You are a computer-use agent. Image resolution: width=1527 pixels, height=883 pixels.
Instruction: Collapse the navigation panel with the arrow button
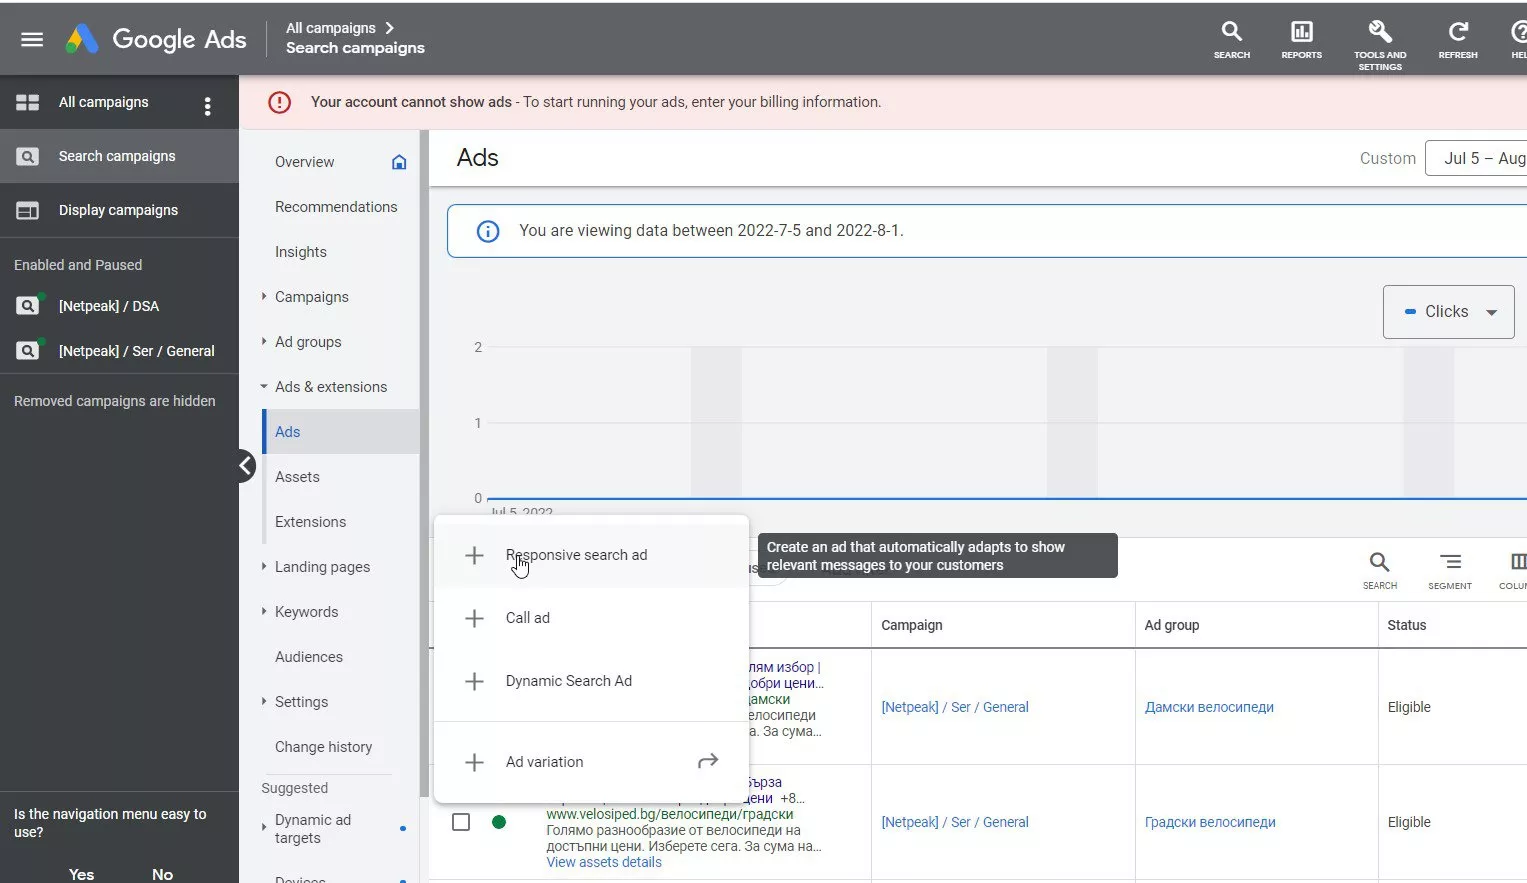coord(246,466)
